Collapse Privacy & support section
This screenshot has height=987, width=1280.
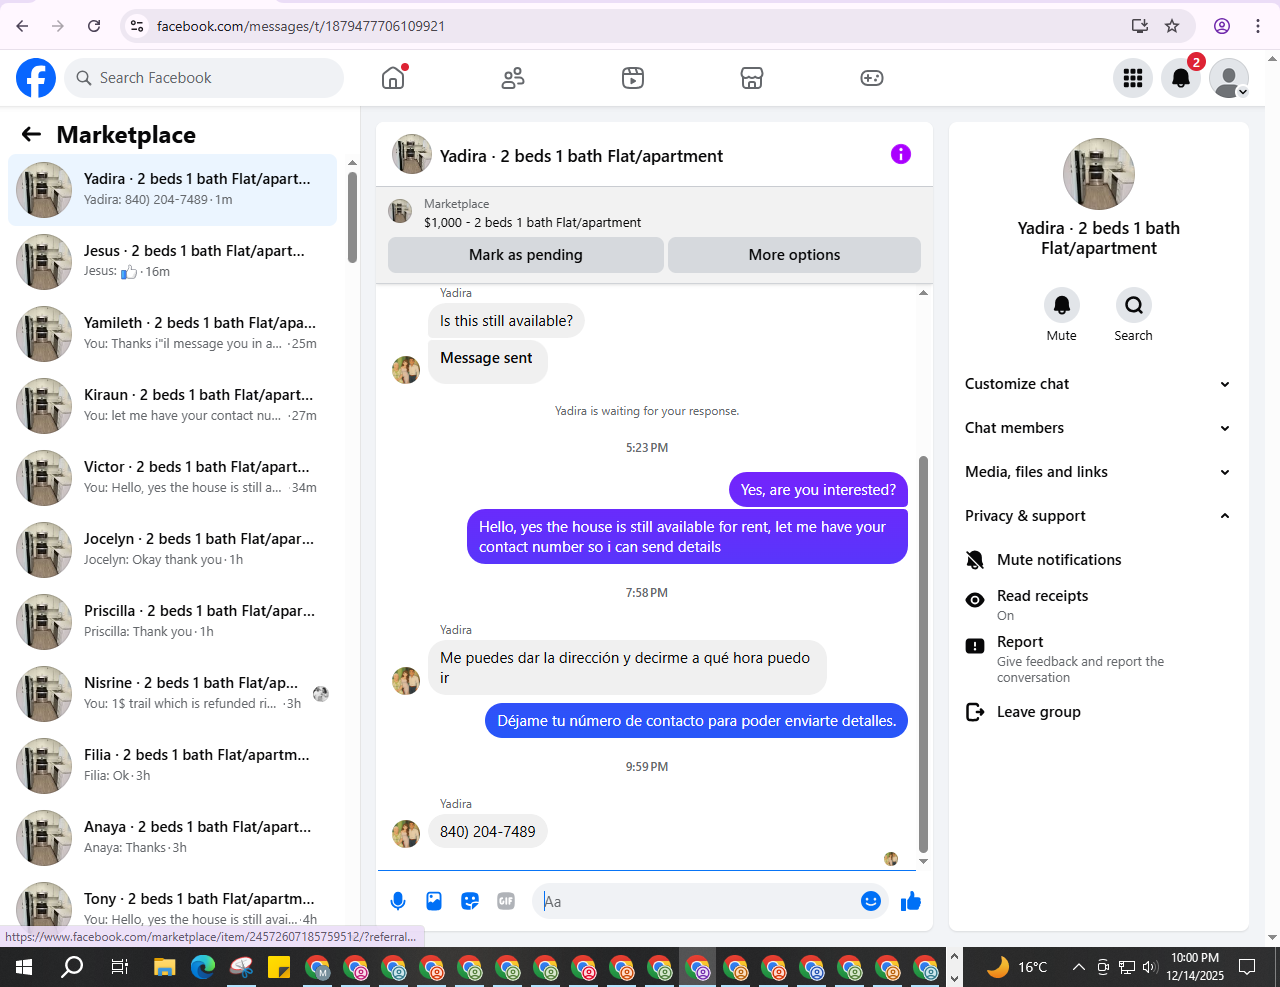point(1099,516)
